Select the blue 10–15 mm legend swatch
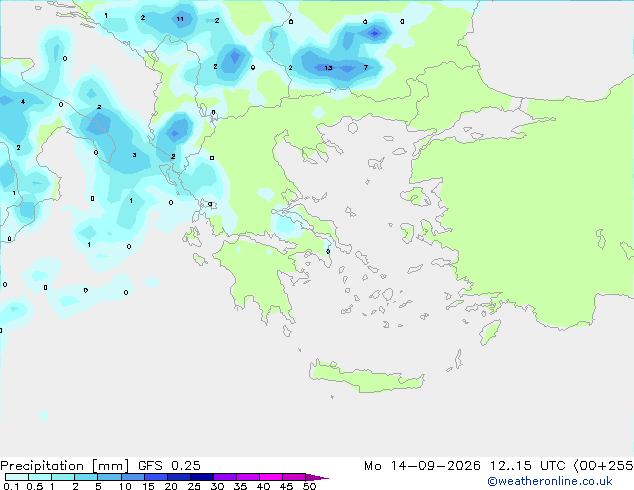 [133, 477]
